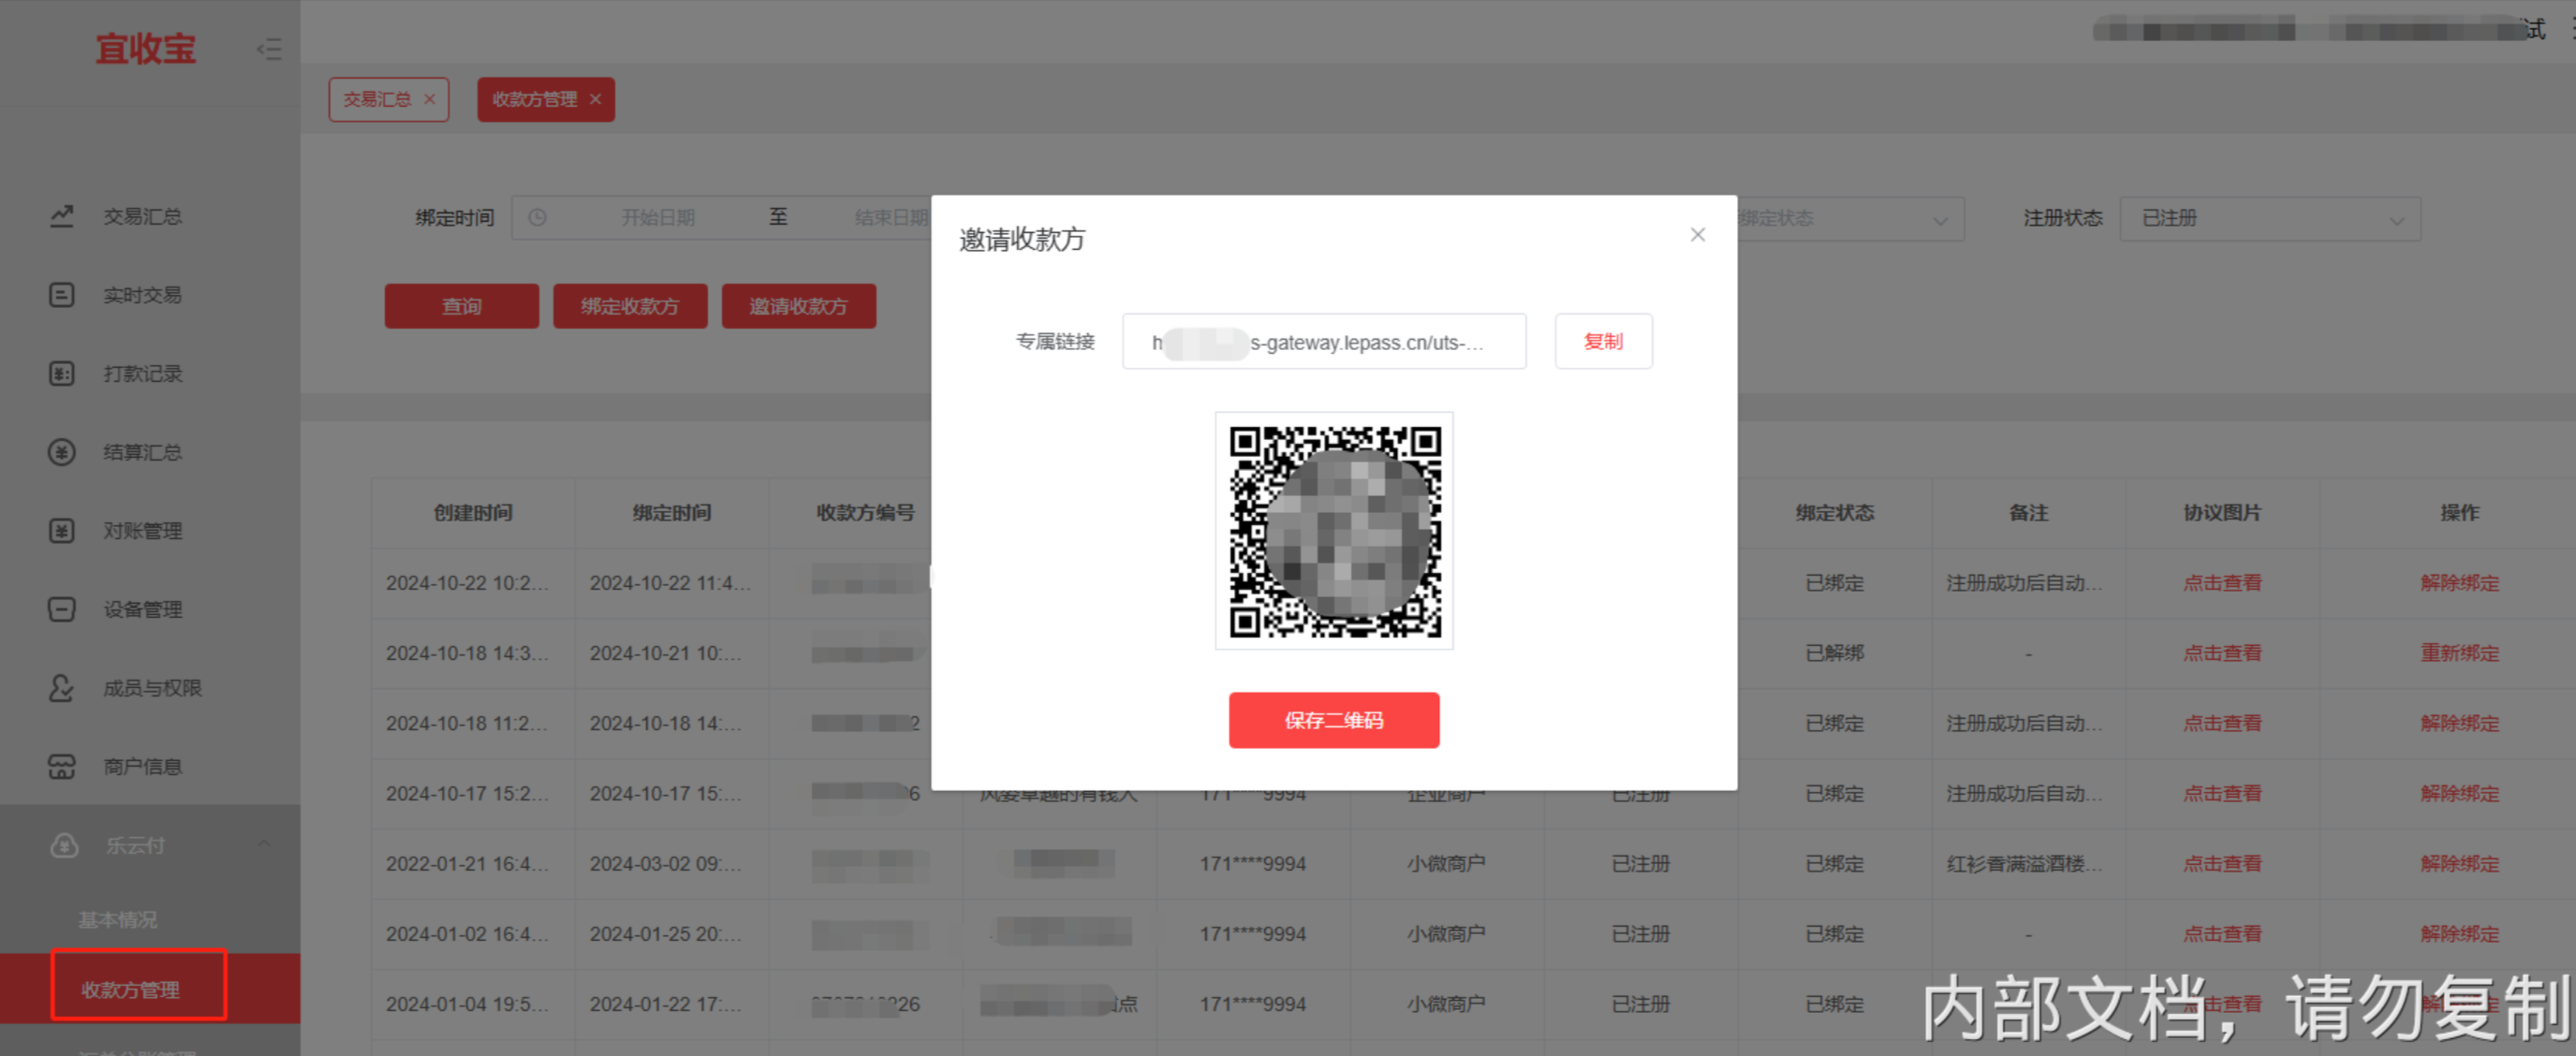The width and height of the screenshot is (2576, 1056).
Task: Click the 打款记录 sidebar icon
Action: click(x=62, y=374)
